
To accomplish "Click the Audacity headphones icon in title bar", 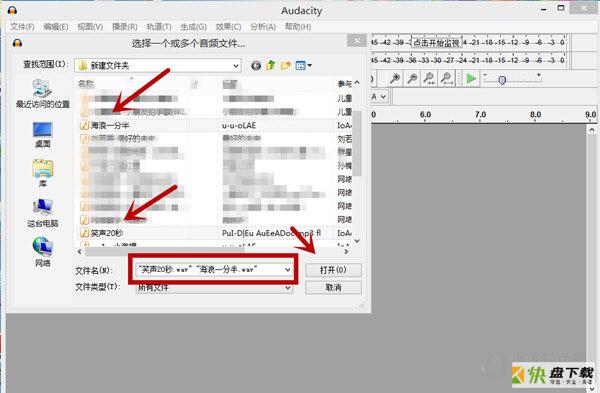I will coord(12,10).
